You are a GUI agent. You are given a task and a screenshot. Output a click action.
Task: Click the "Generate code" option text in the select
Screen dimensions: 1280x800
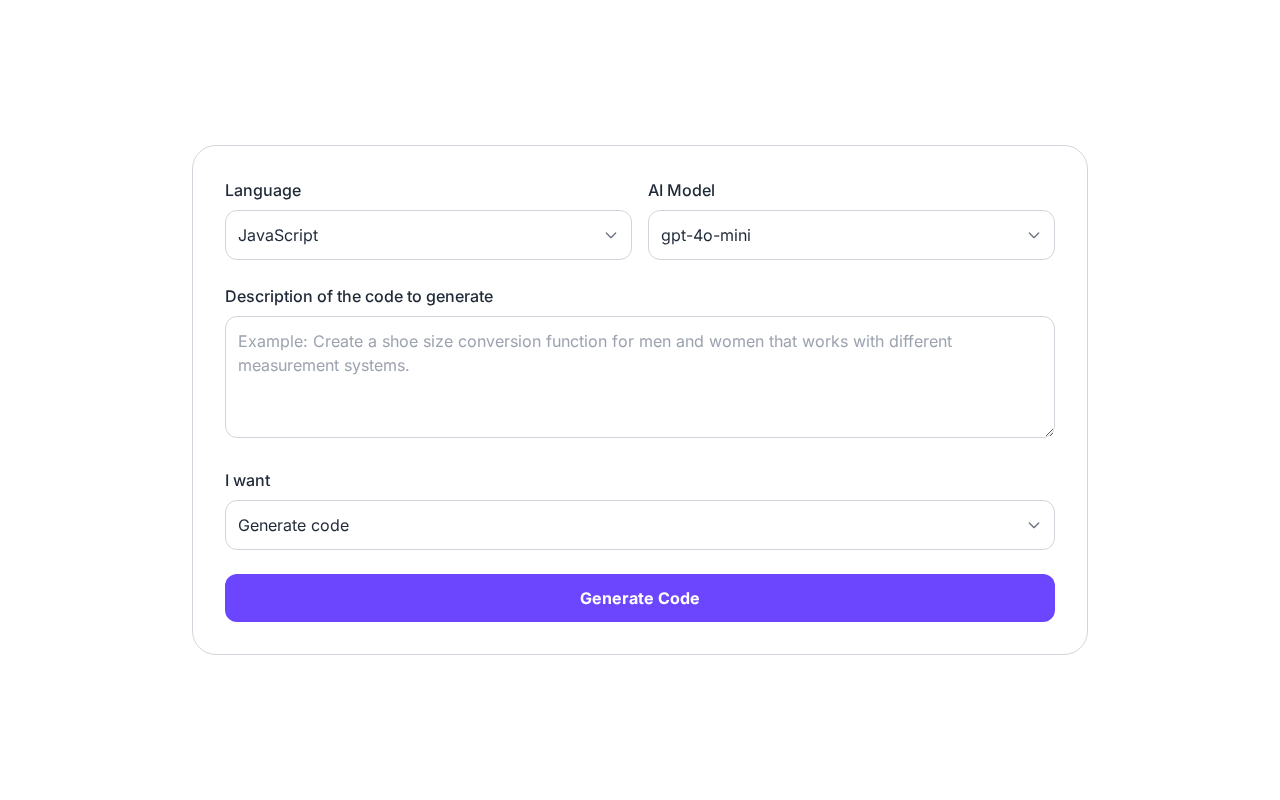pyautogui.click(x=294, y=525)
